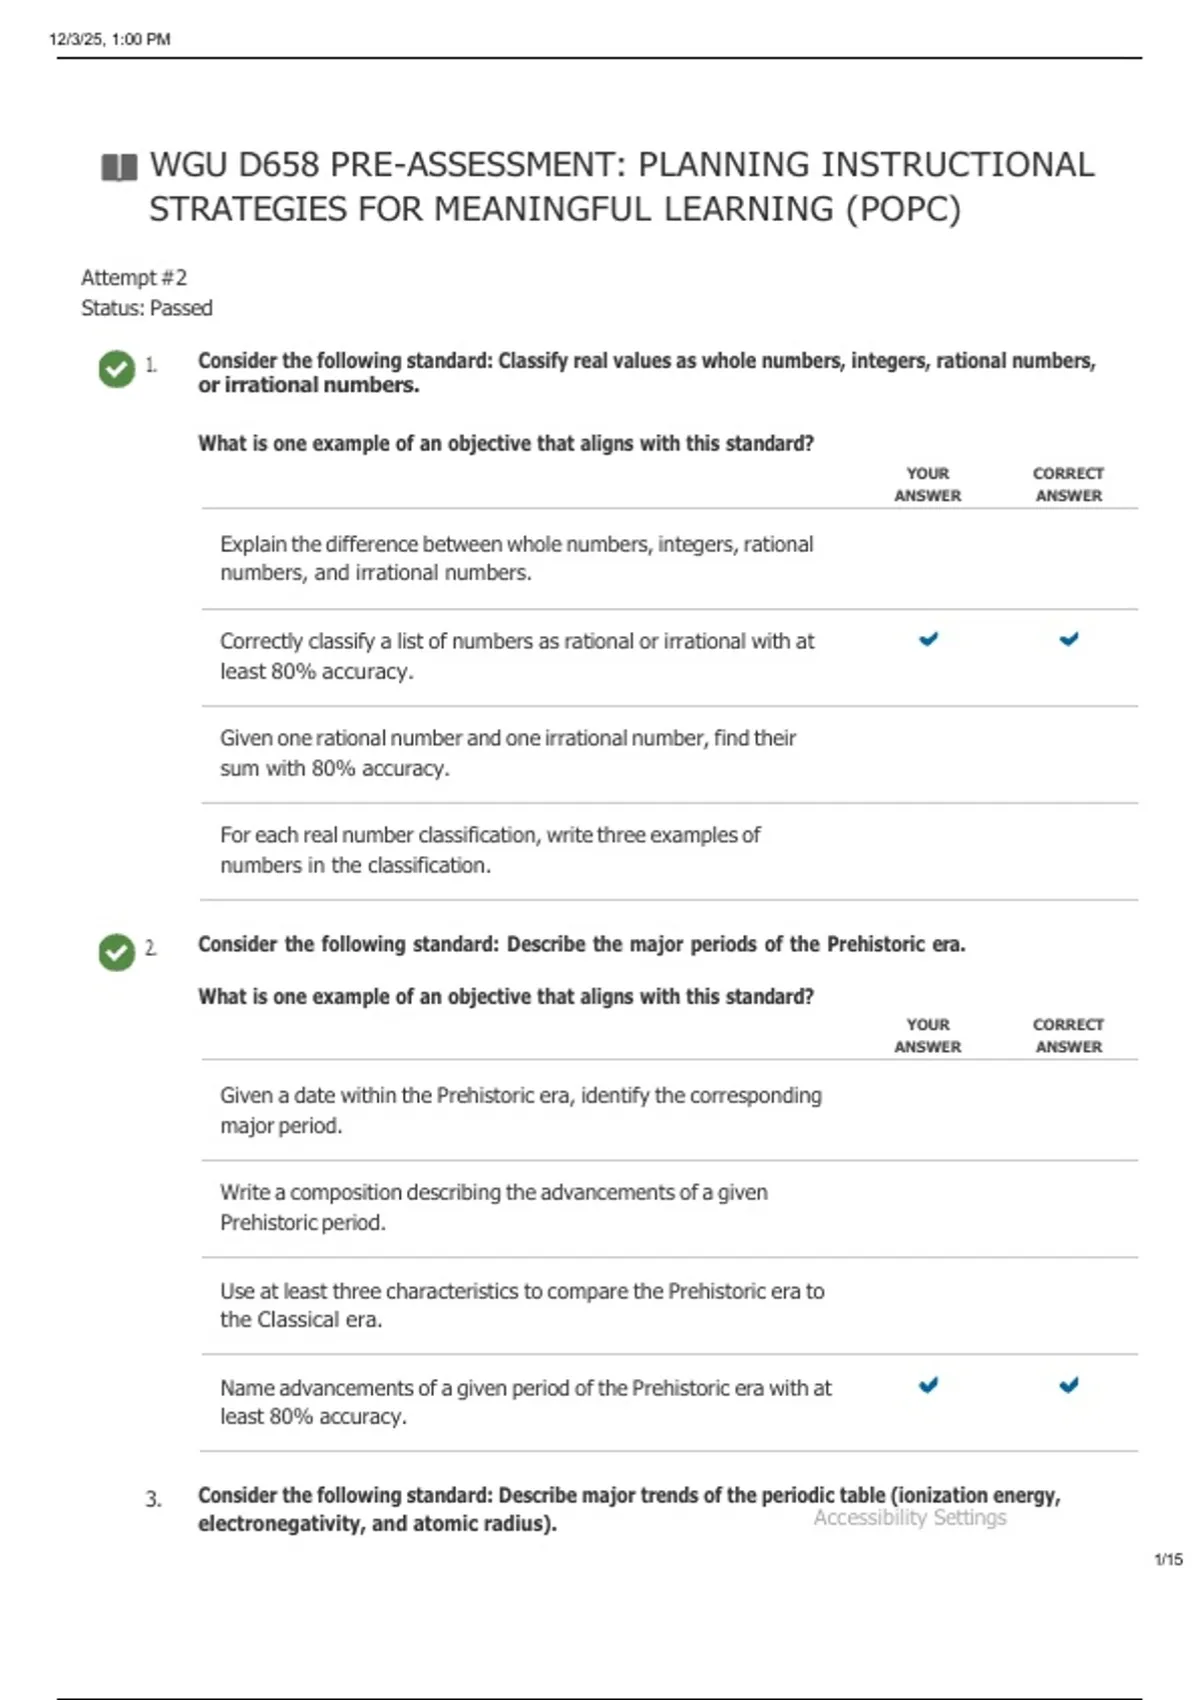The width and height of the screenshot is (1200, 1700).
Task: Open the Accessibility Settings link
Action: 909,1518
